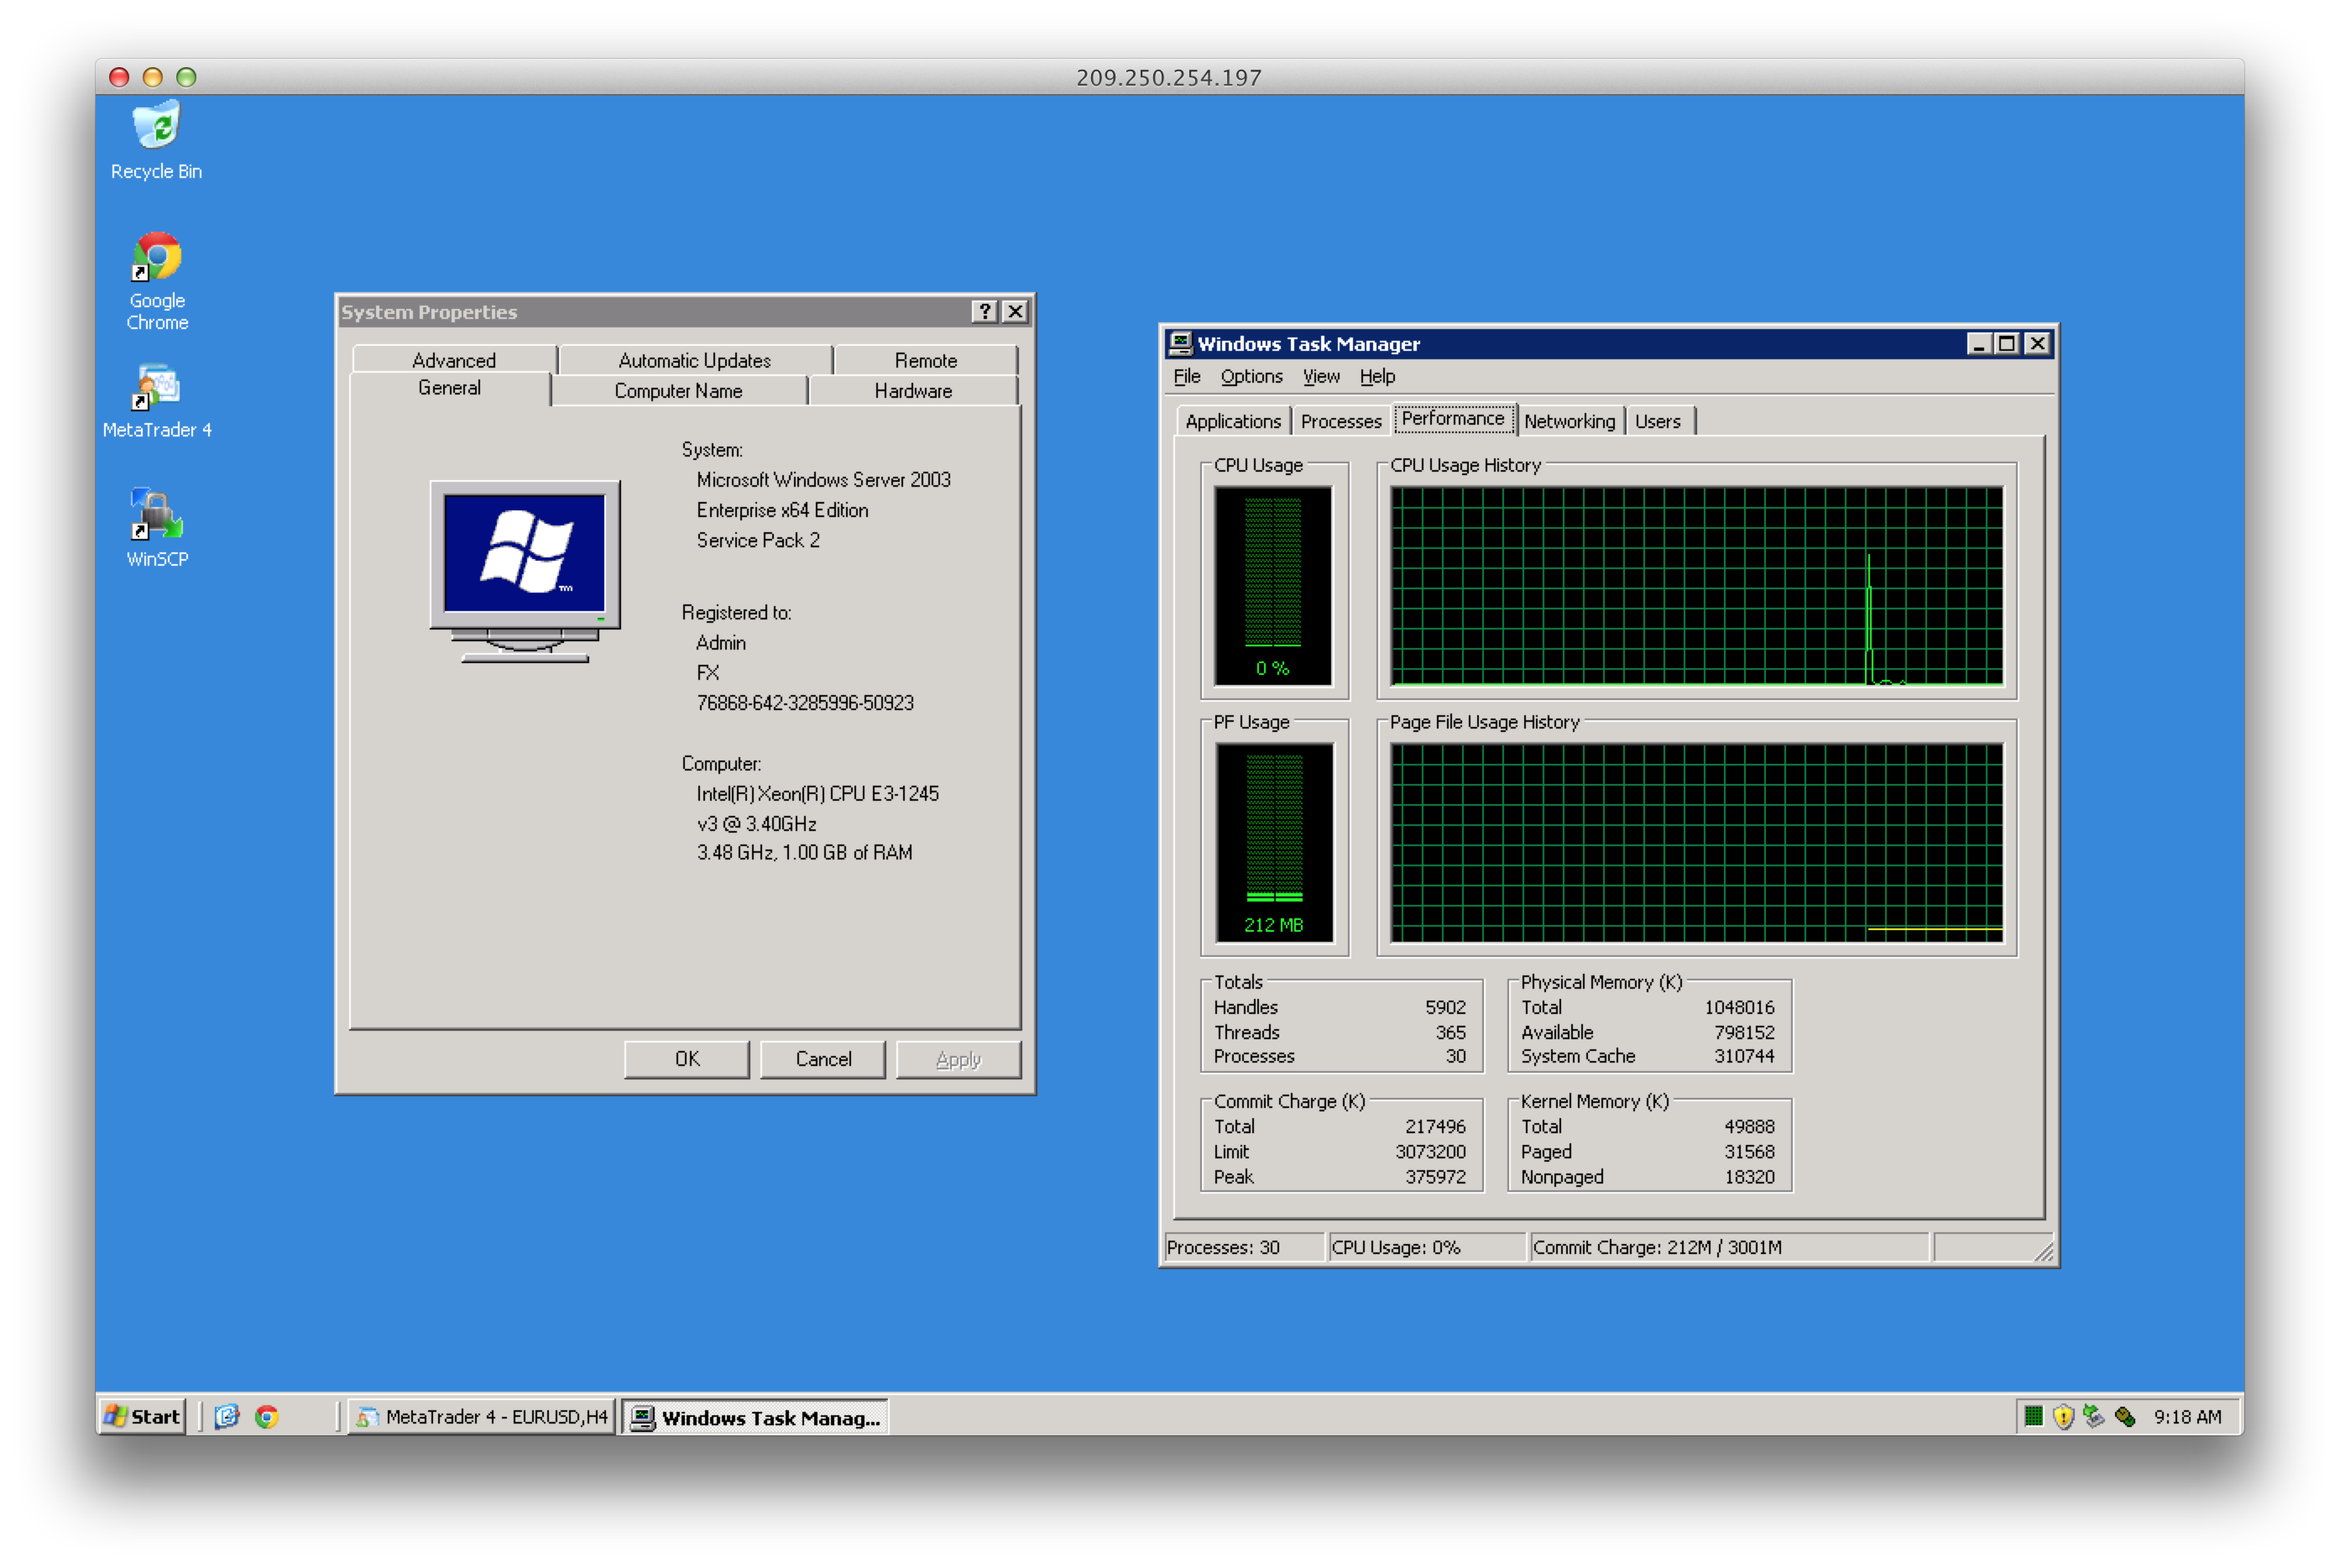The height and width of the screenshot is (1568, 2340).
Task: Open the Hardware tab in System Properties
Action: [912, 391]
